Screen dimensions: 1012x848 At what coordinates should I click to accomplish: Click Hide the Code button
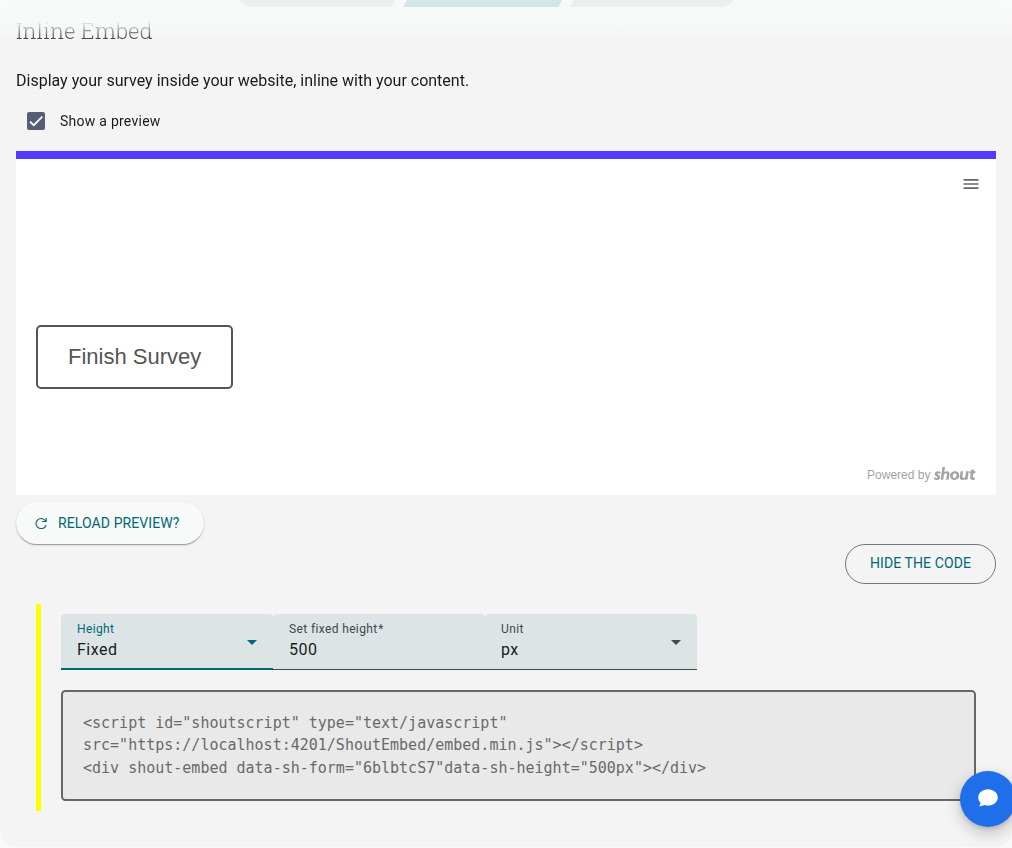(x=920, y=563)
